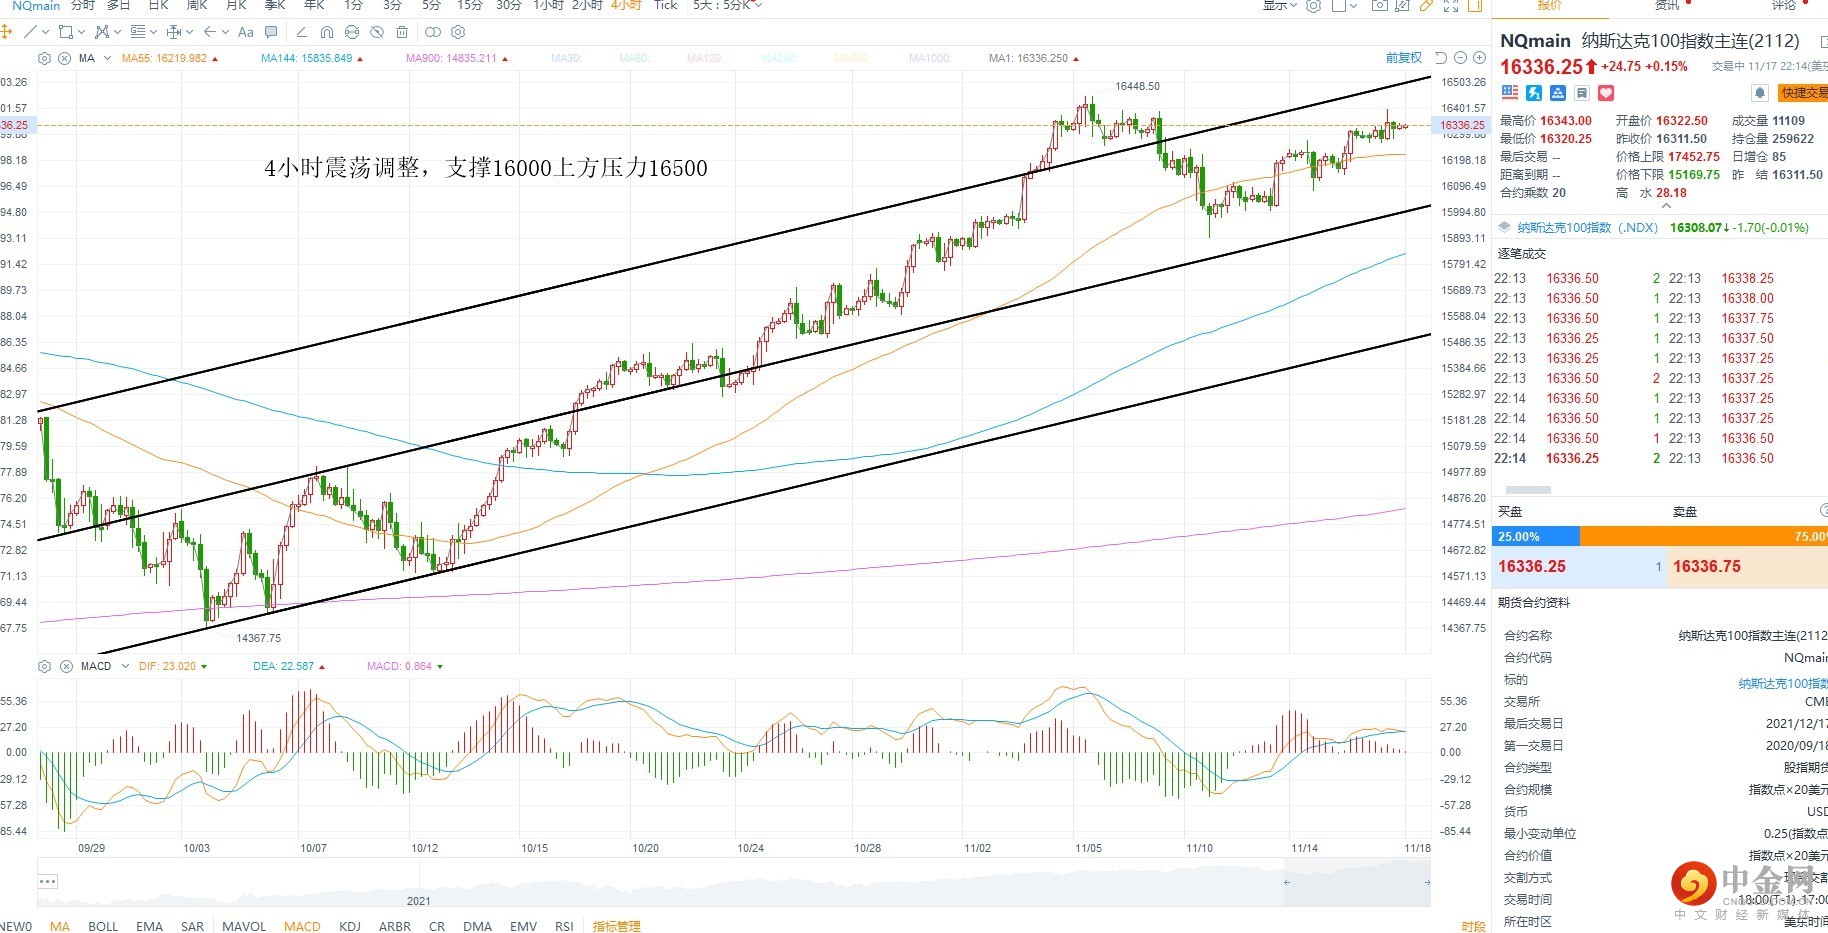Open the 资讯 news tab

tap(1667, 5)
